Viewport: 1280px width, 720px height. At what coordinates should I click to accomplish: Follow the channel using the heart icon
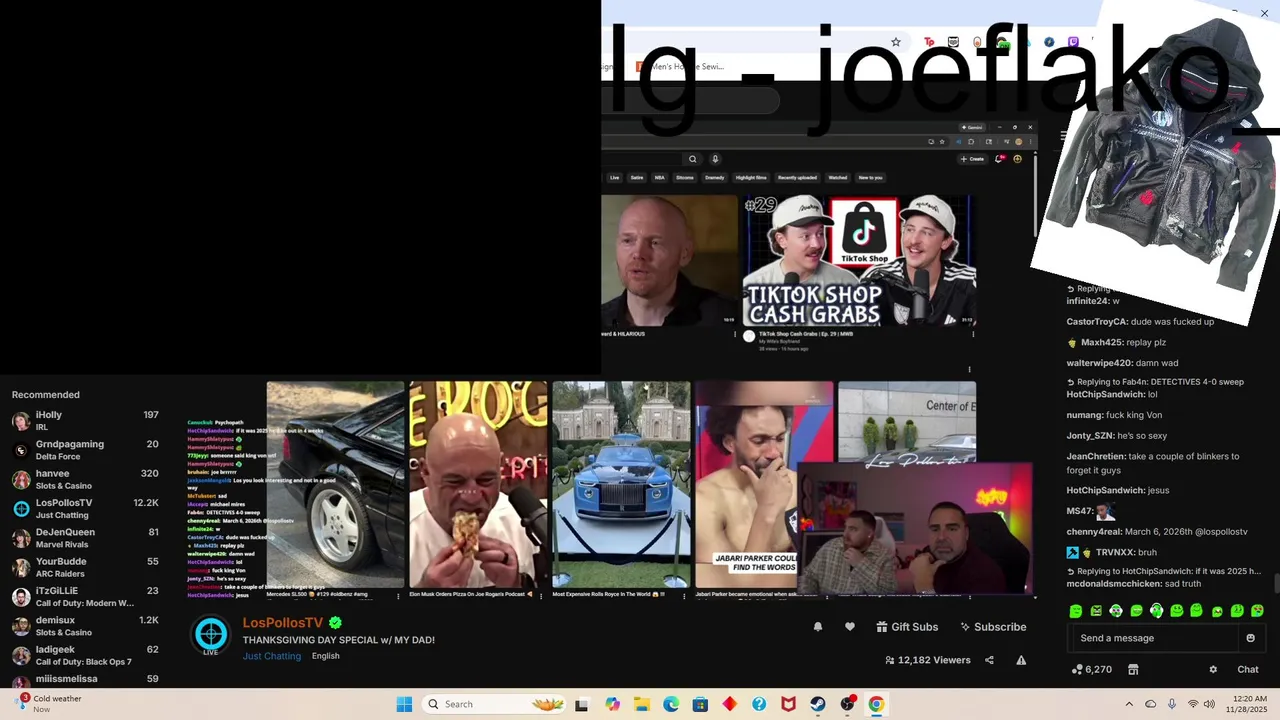[850, 627]
